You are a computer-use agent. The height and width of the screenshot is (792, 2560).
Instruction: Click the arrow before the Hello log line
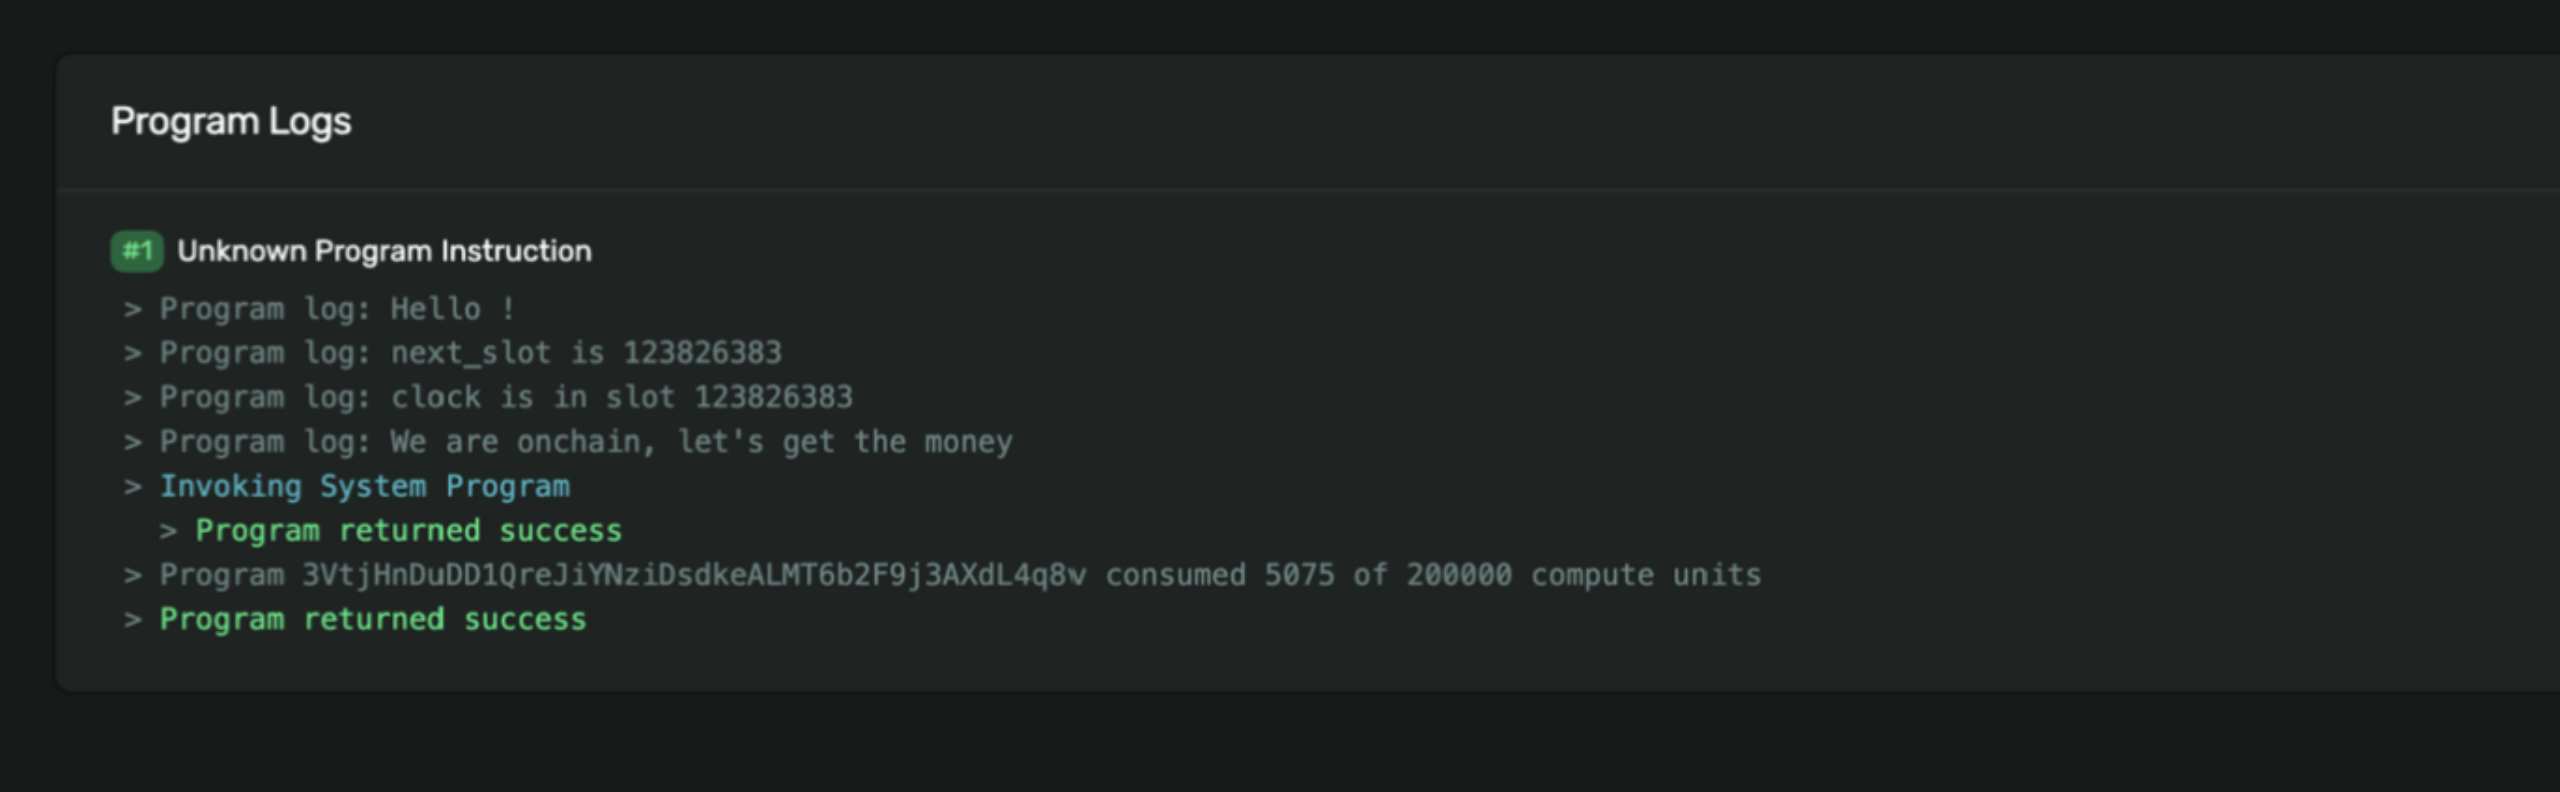click(132, 309)
